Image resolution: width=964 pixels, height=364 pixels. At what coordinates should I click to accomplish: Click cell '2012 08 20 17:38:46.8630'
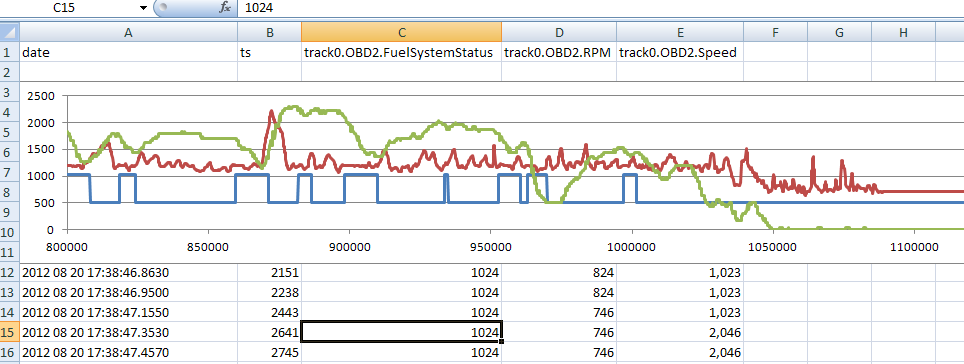[x=128, y=273]
